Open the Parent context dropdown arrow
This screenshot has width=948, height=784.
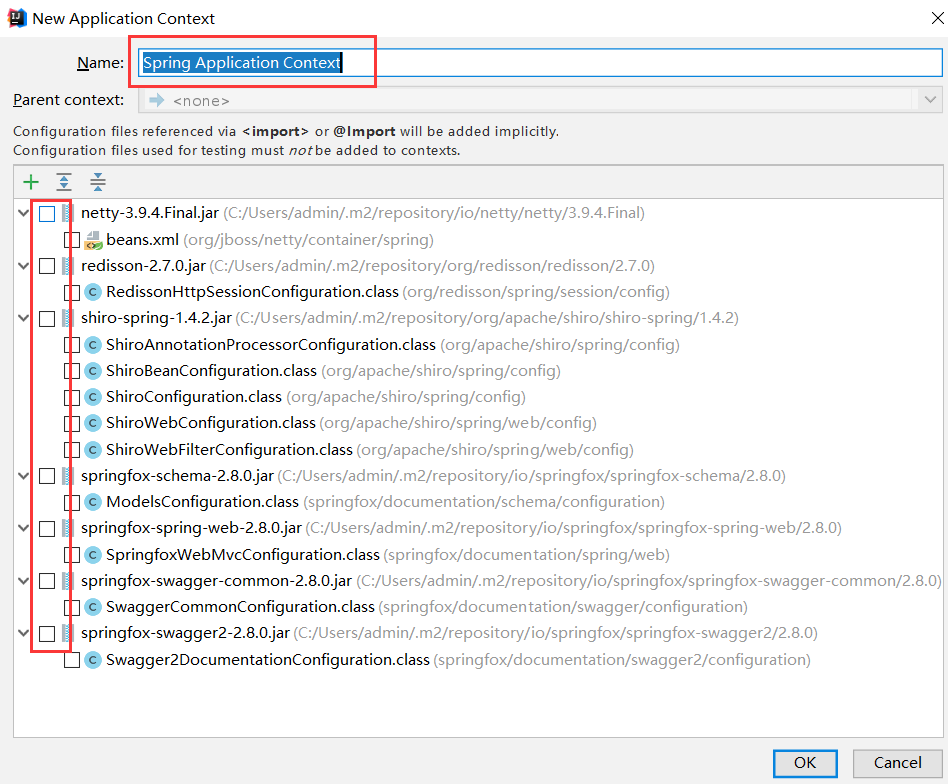(x=930, y=100)
